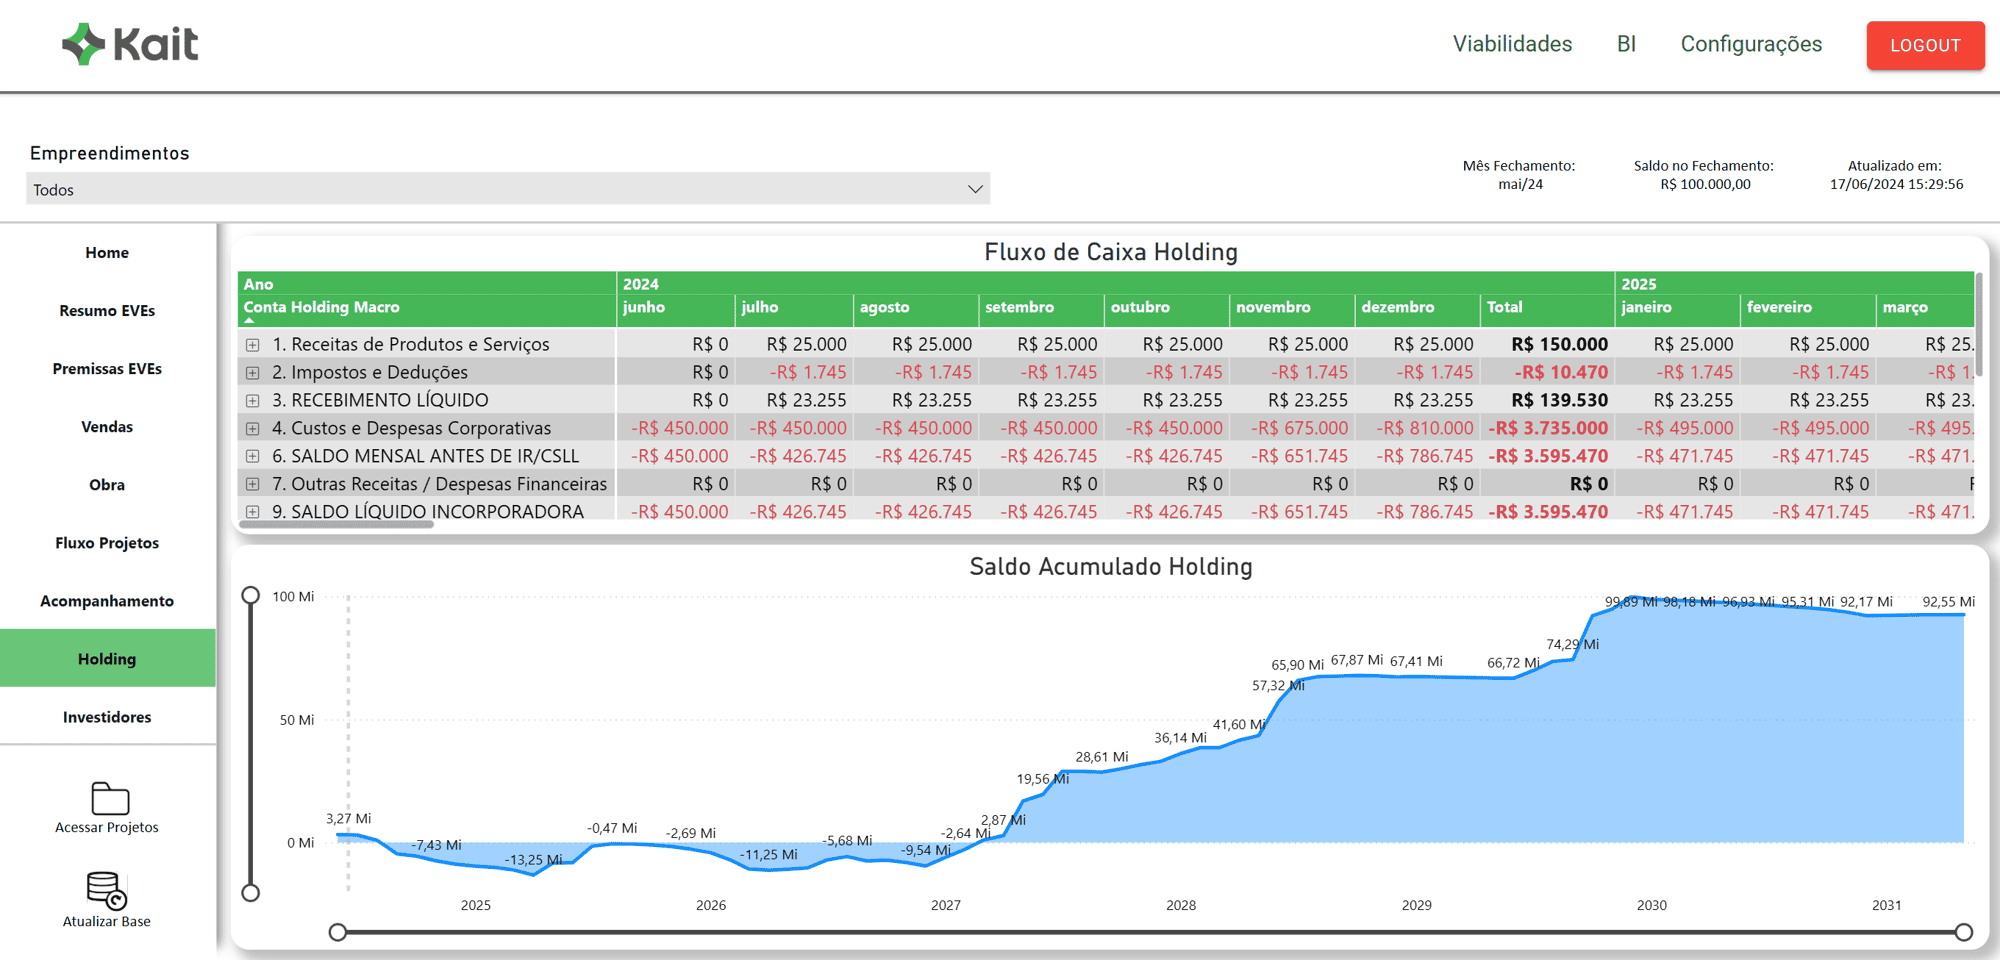Select Investidores in the sidebar
This screenshot has height=960, width=2000.
click(107, 717)
